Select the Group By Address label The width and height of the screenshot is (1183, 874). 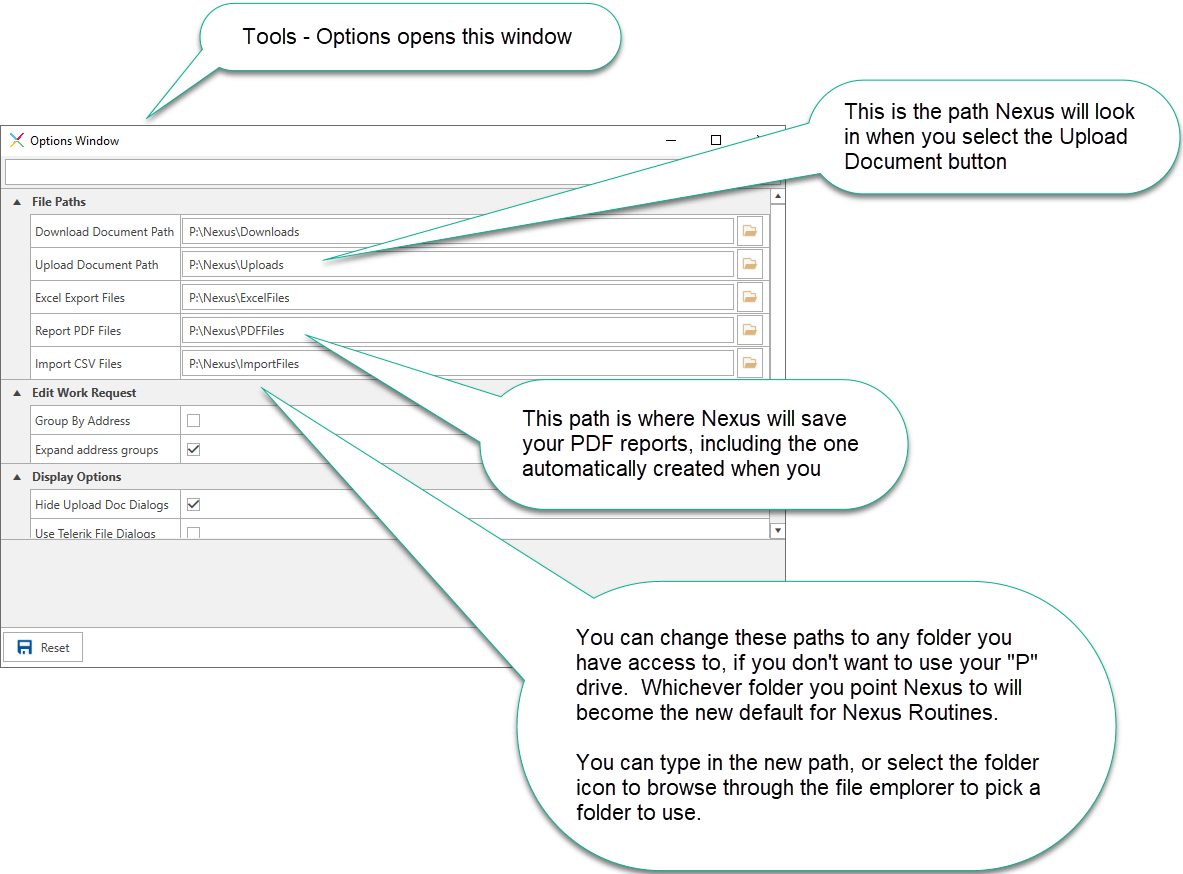coord(82,421)
